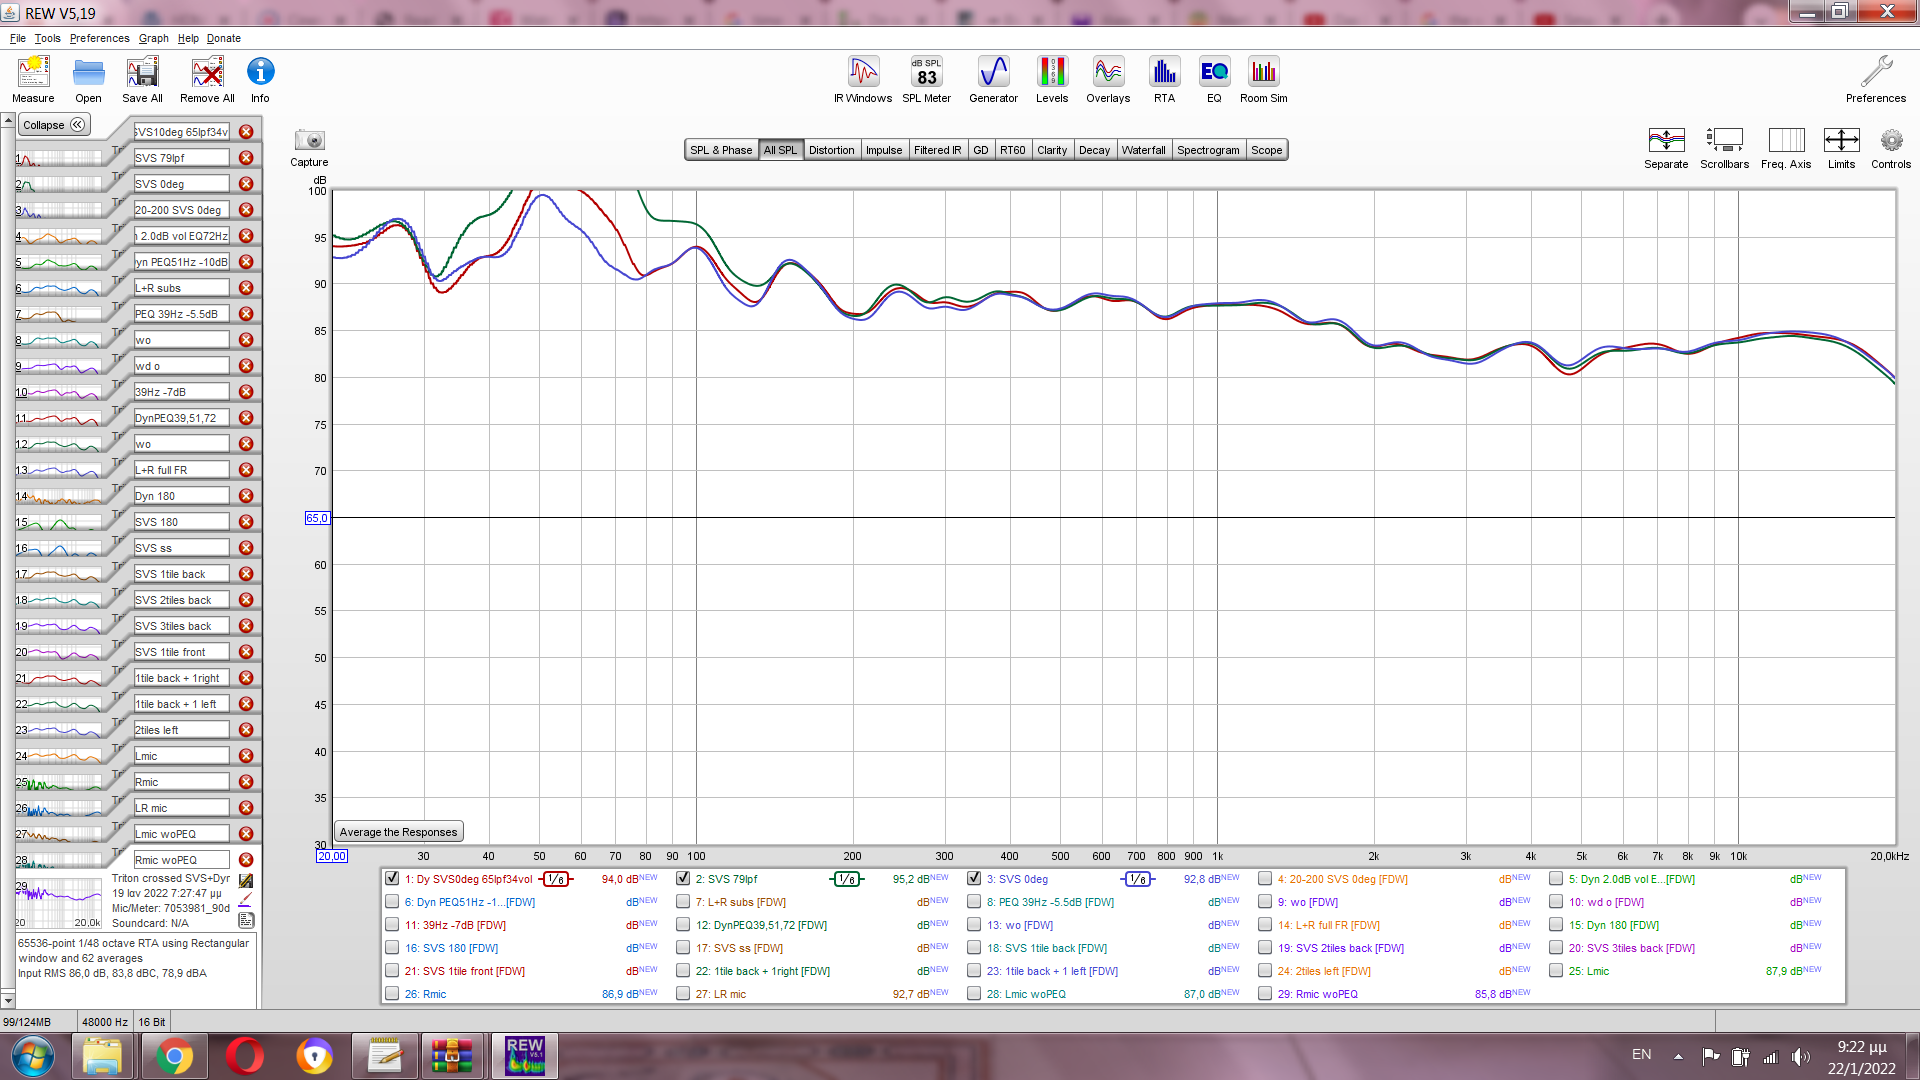This screenshot has height=1080, width=1920.
Task: Open smoothing selector for trace 3: SVS 0deg
Action: pos(1137,879)
